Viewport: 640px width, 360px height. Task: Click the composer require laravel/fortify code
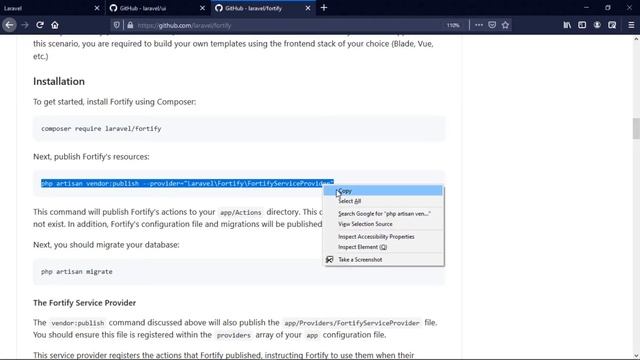tap(101, 129)
